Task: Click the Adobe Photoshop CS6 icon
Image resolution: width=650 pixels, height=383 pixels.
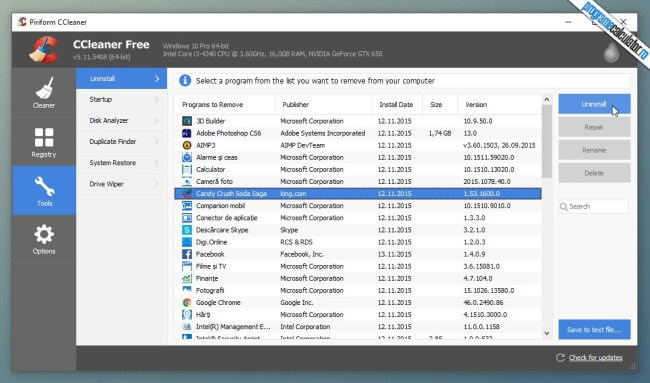Action: [x=187, y=133]
